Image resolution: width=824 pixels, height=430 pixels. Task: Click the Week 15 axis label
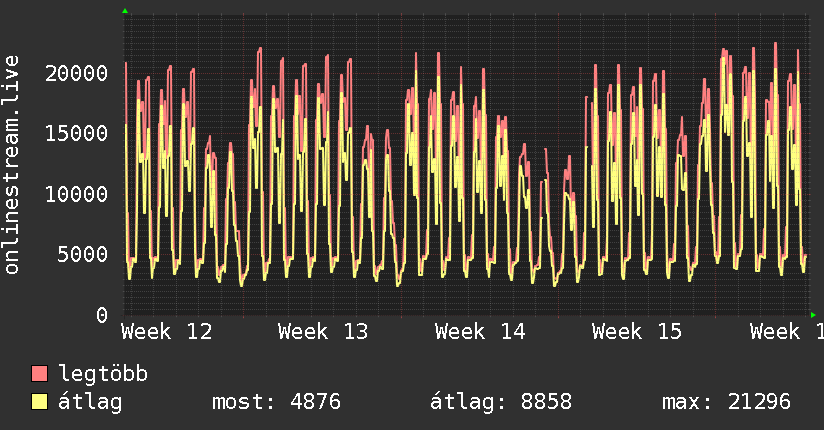tap(637, 332)
